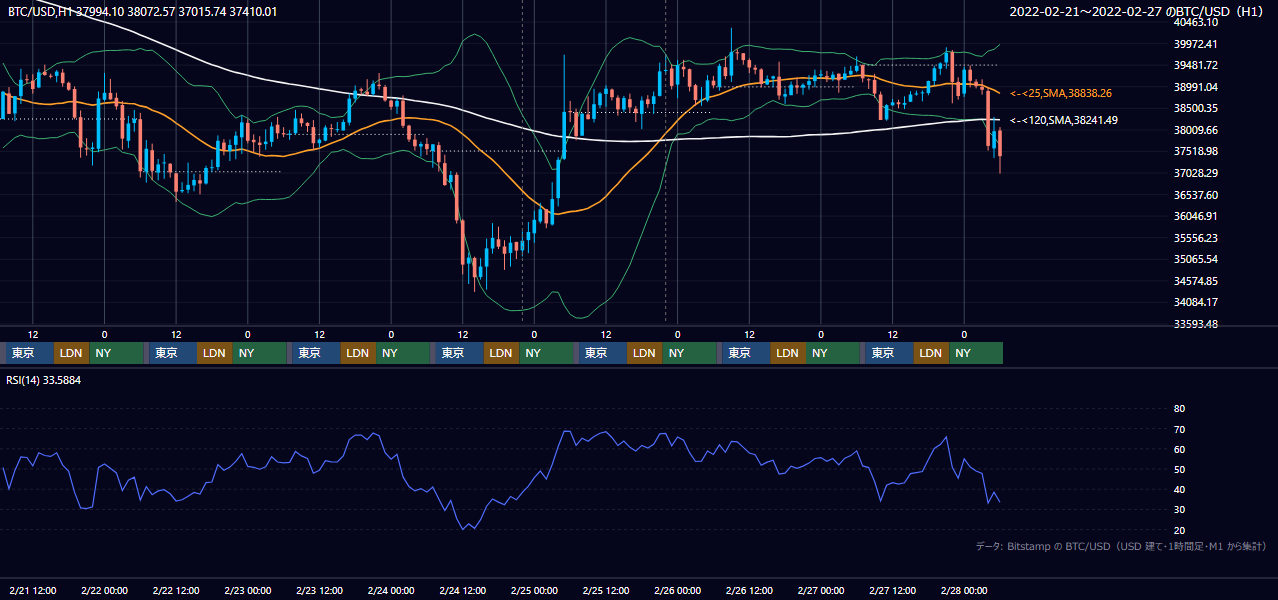Select the 120 SMA 38241.49 label

tap(1063, 120)
